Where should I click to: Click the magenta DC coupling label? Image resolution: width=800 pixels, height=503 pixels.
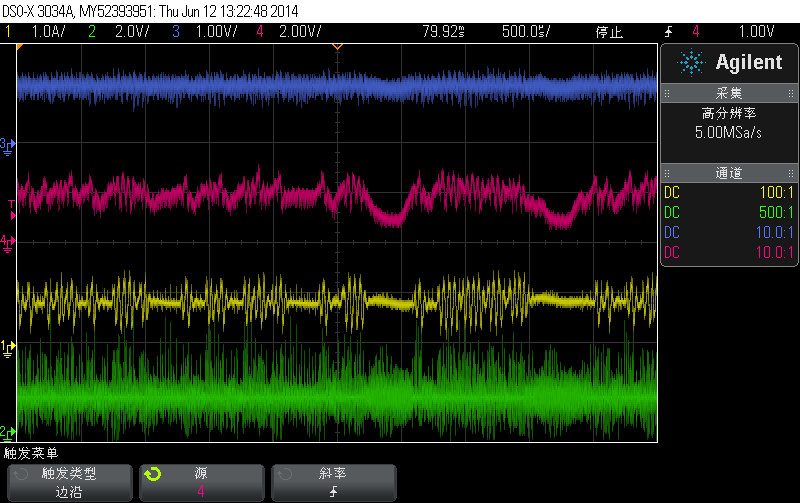coord(671,252)
